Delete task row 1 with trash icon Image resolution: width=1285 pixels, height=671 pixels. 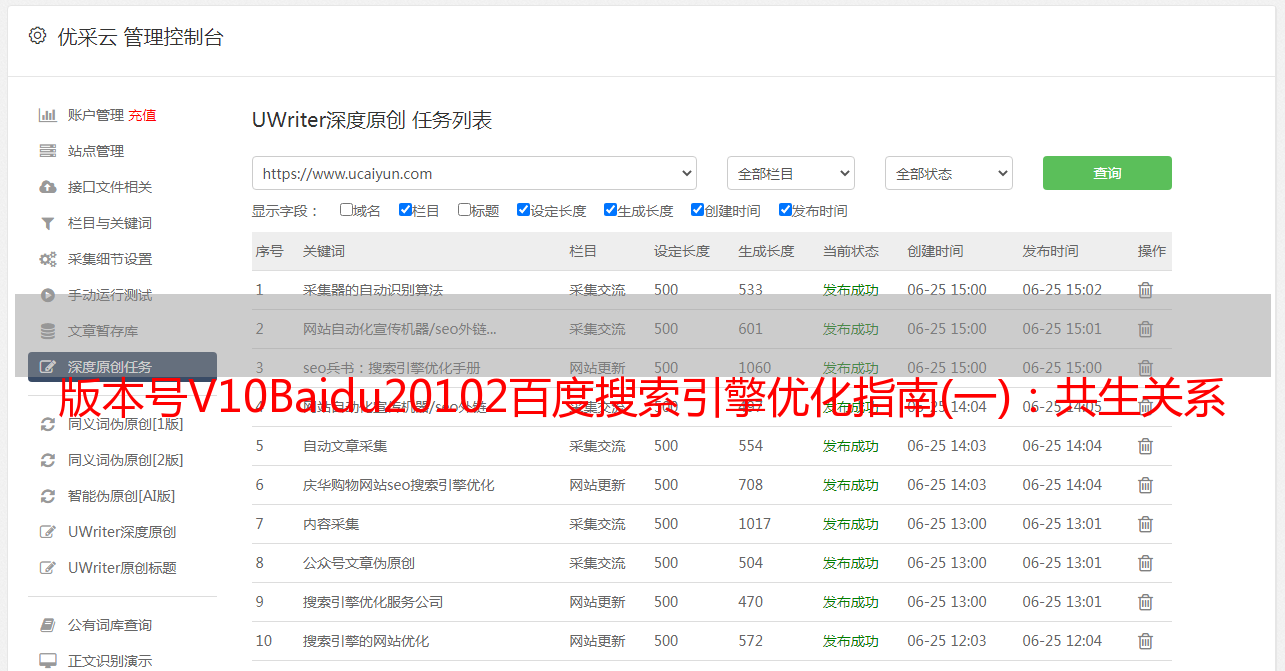[1145, 290]
